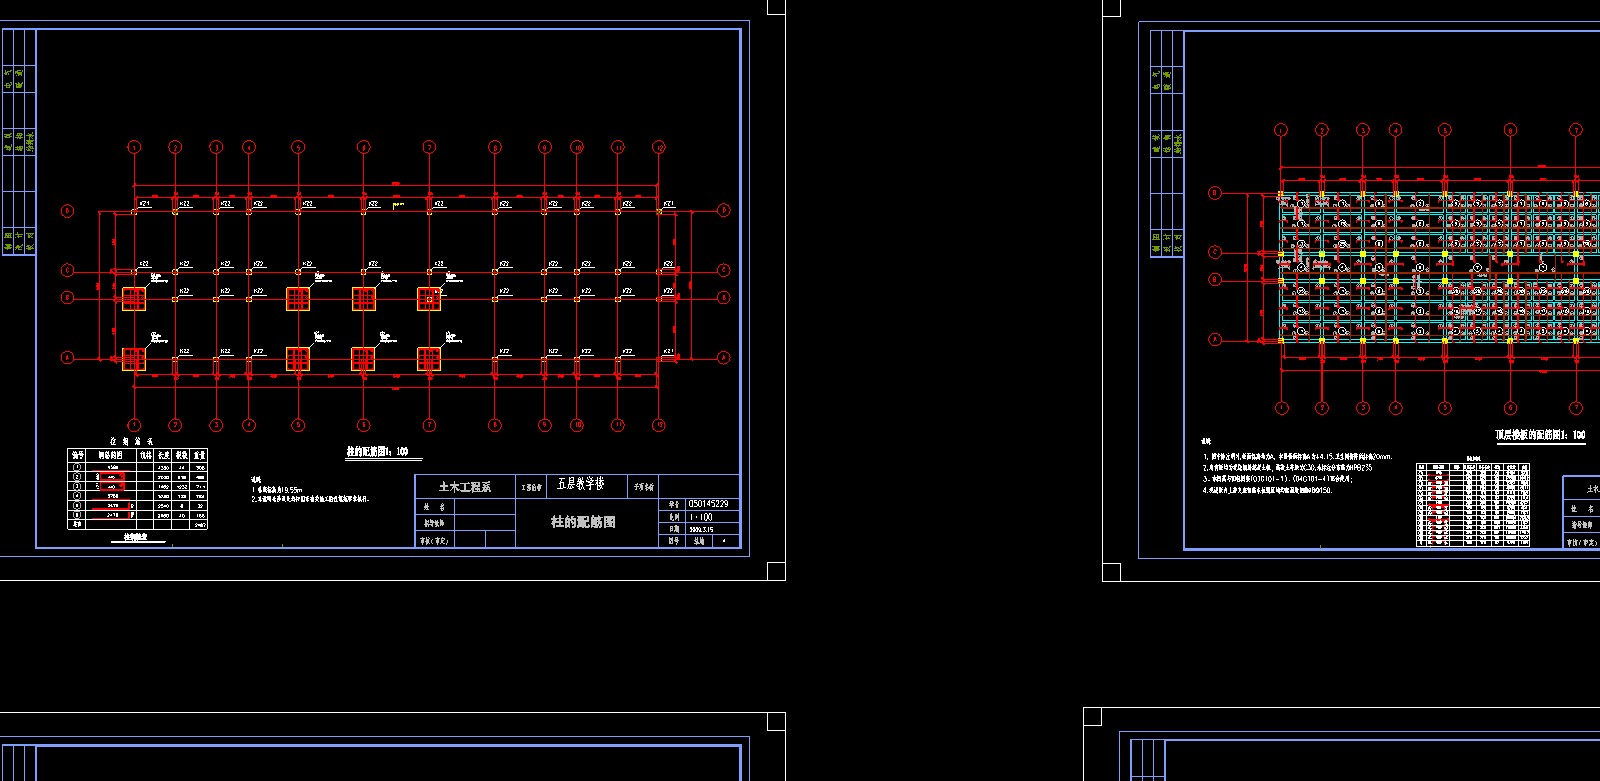The image size is (1600, 781).
Task: Click the note line ending with 6@150
Action: click(1267, 491)
